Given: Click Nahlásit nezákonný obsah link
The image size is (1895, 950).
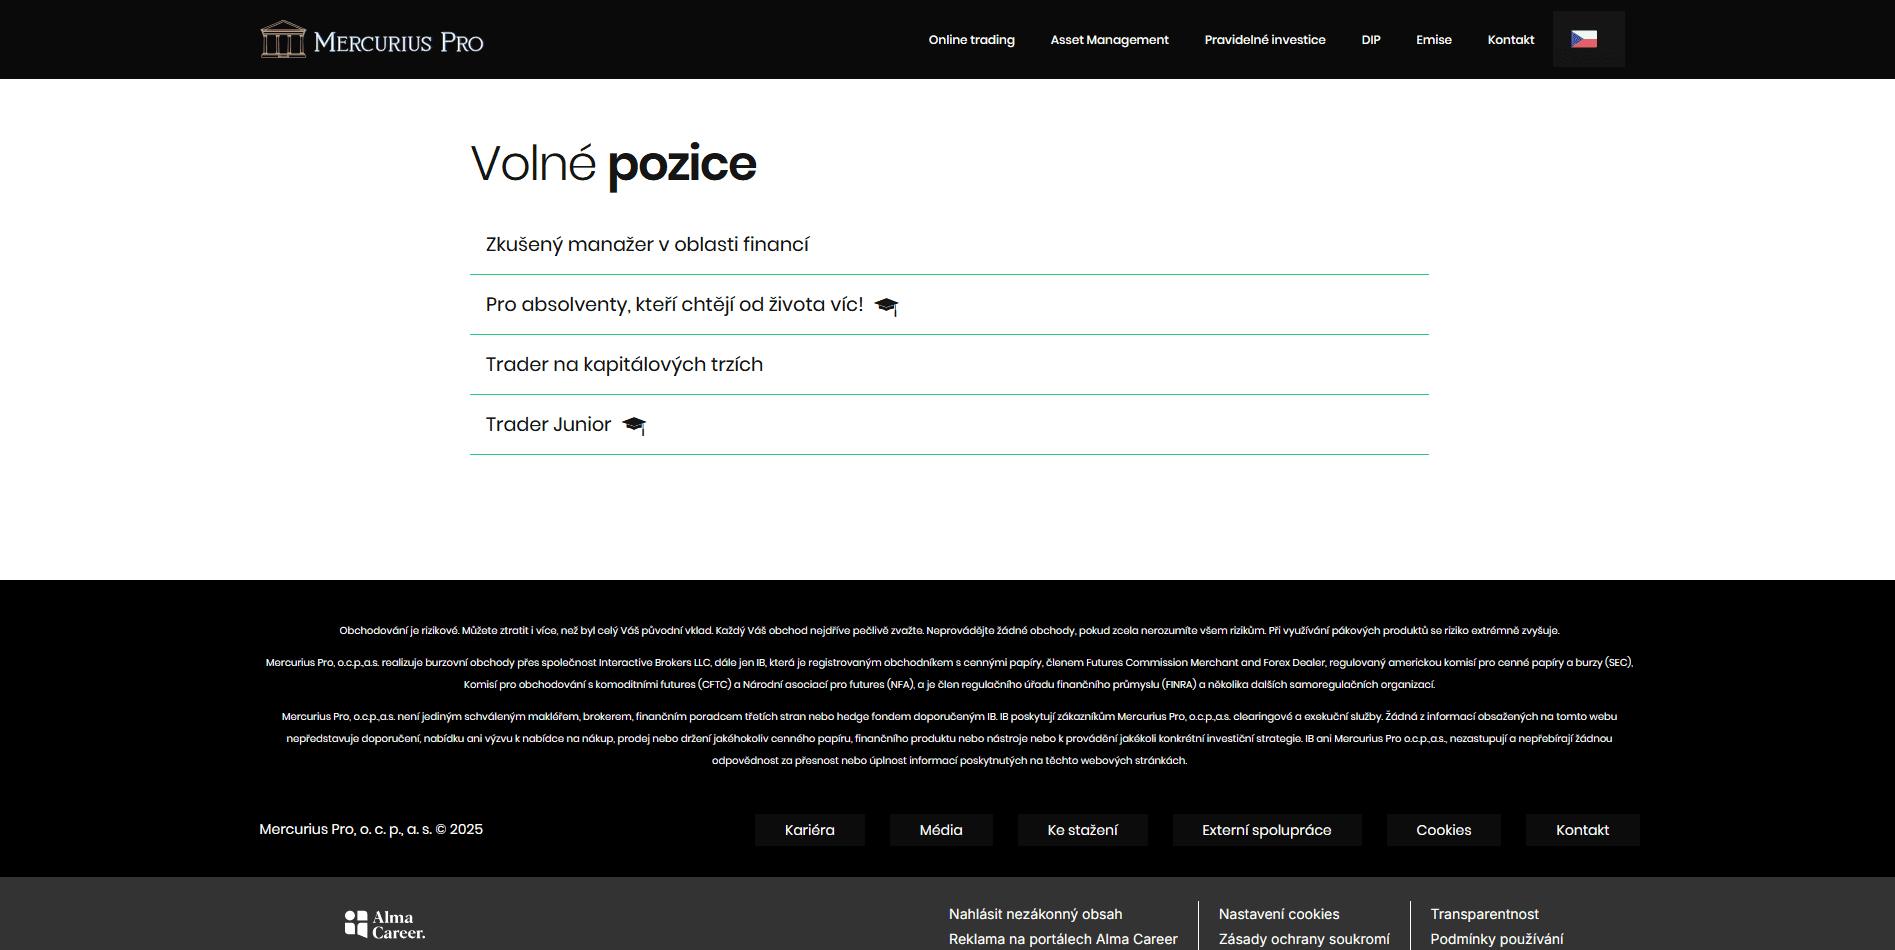Looking at the screenshot, I should pos(1035,914).
